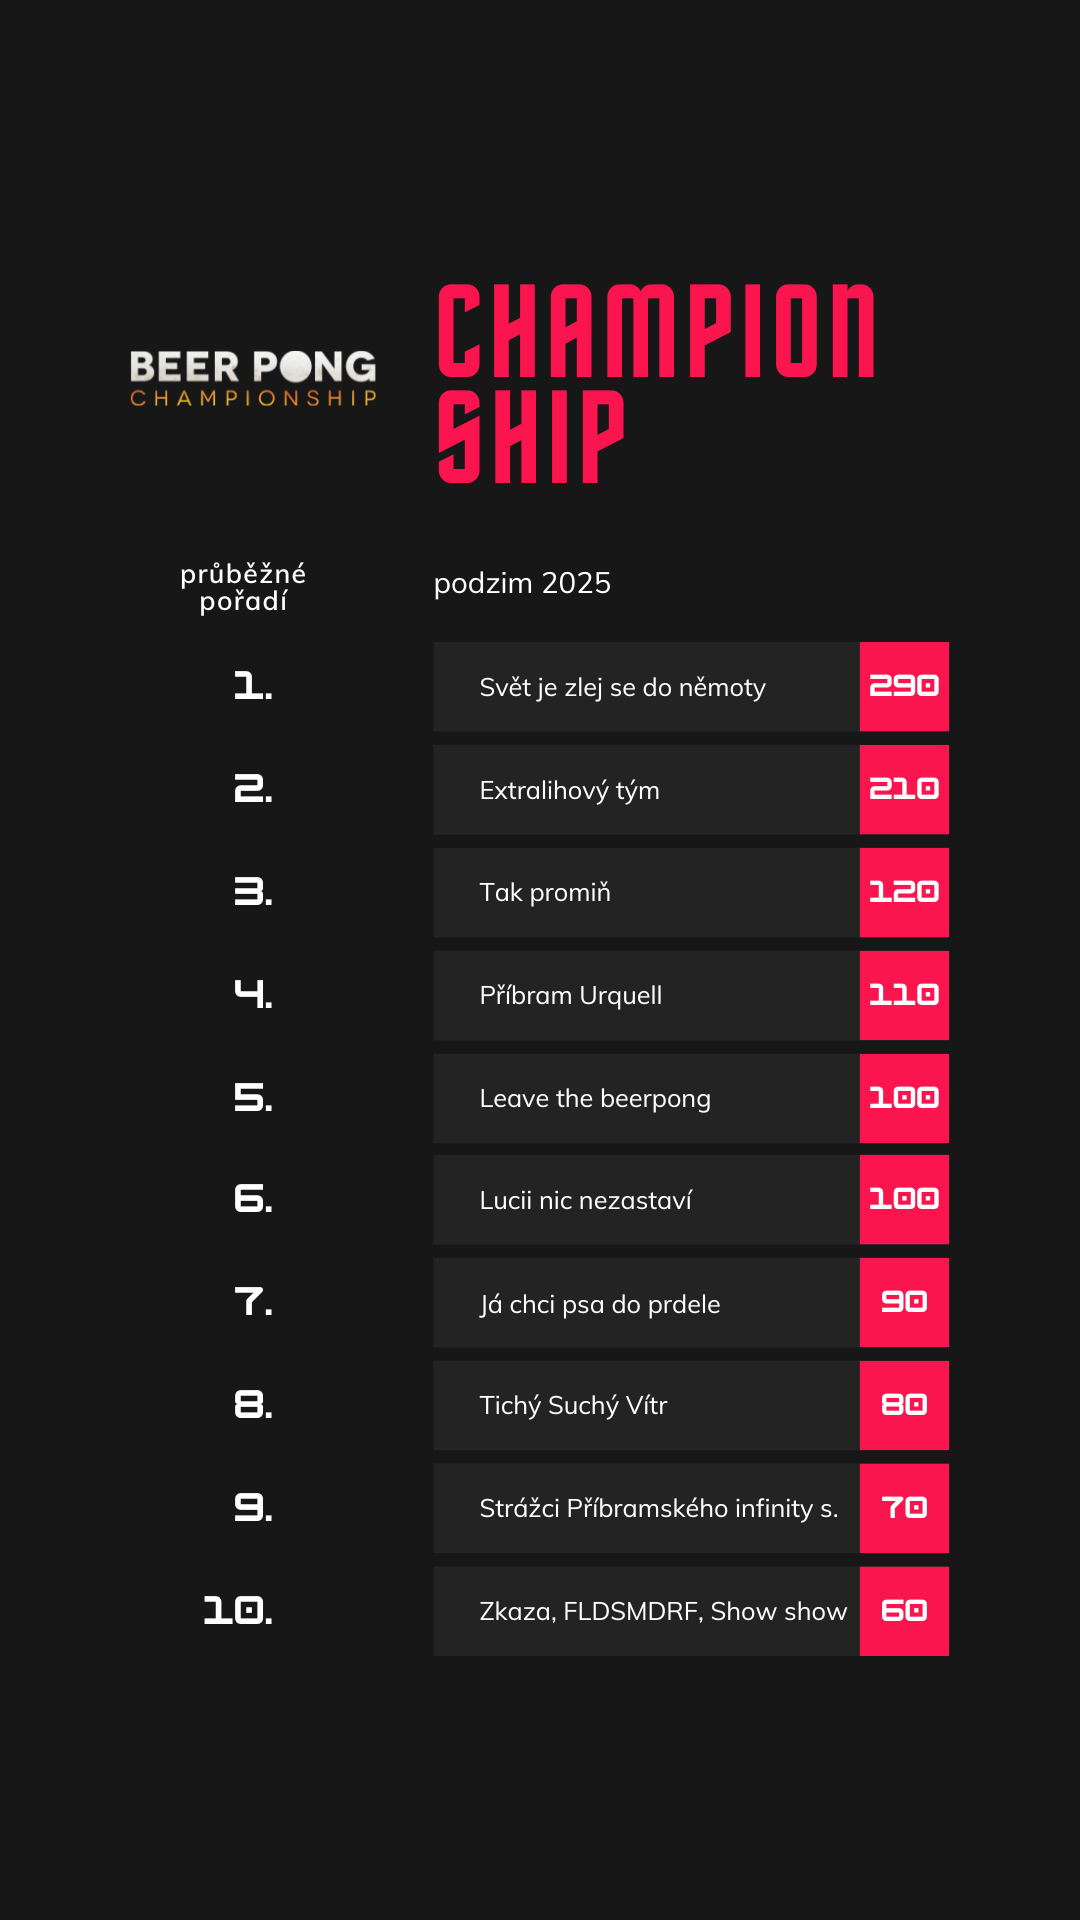Click the red 210 score box
Screen dimensions: 1080x1920
(x=904, y=790)
